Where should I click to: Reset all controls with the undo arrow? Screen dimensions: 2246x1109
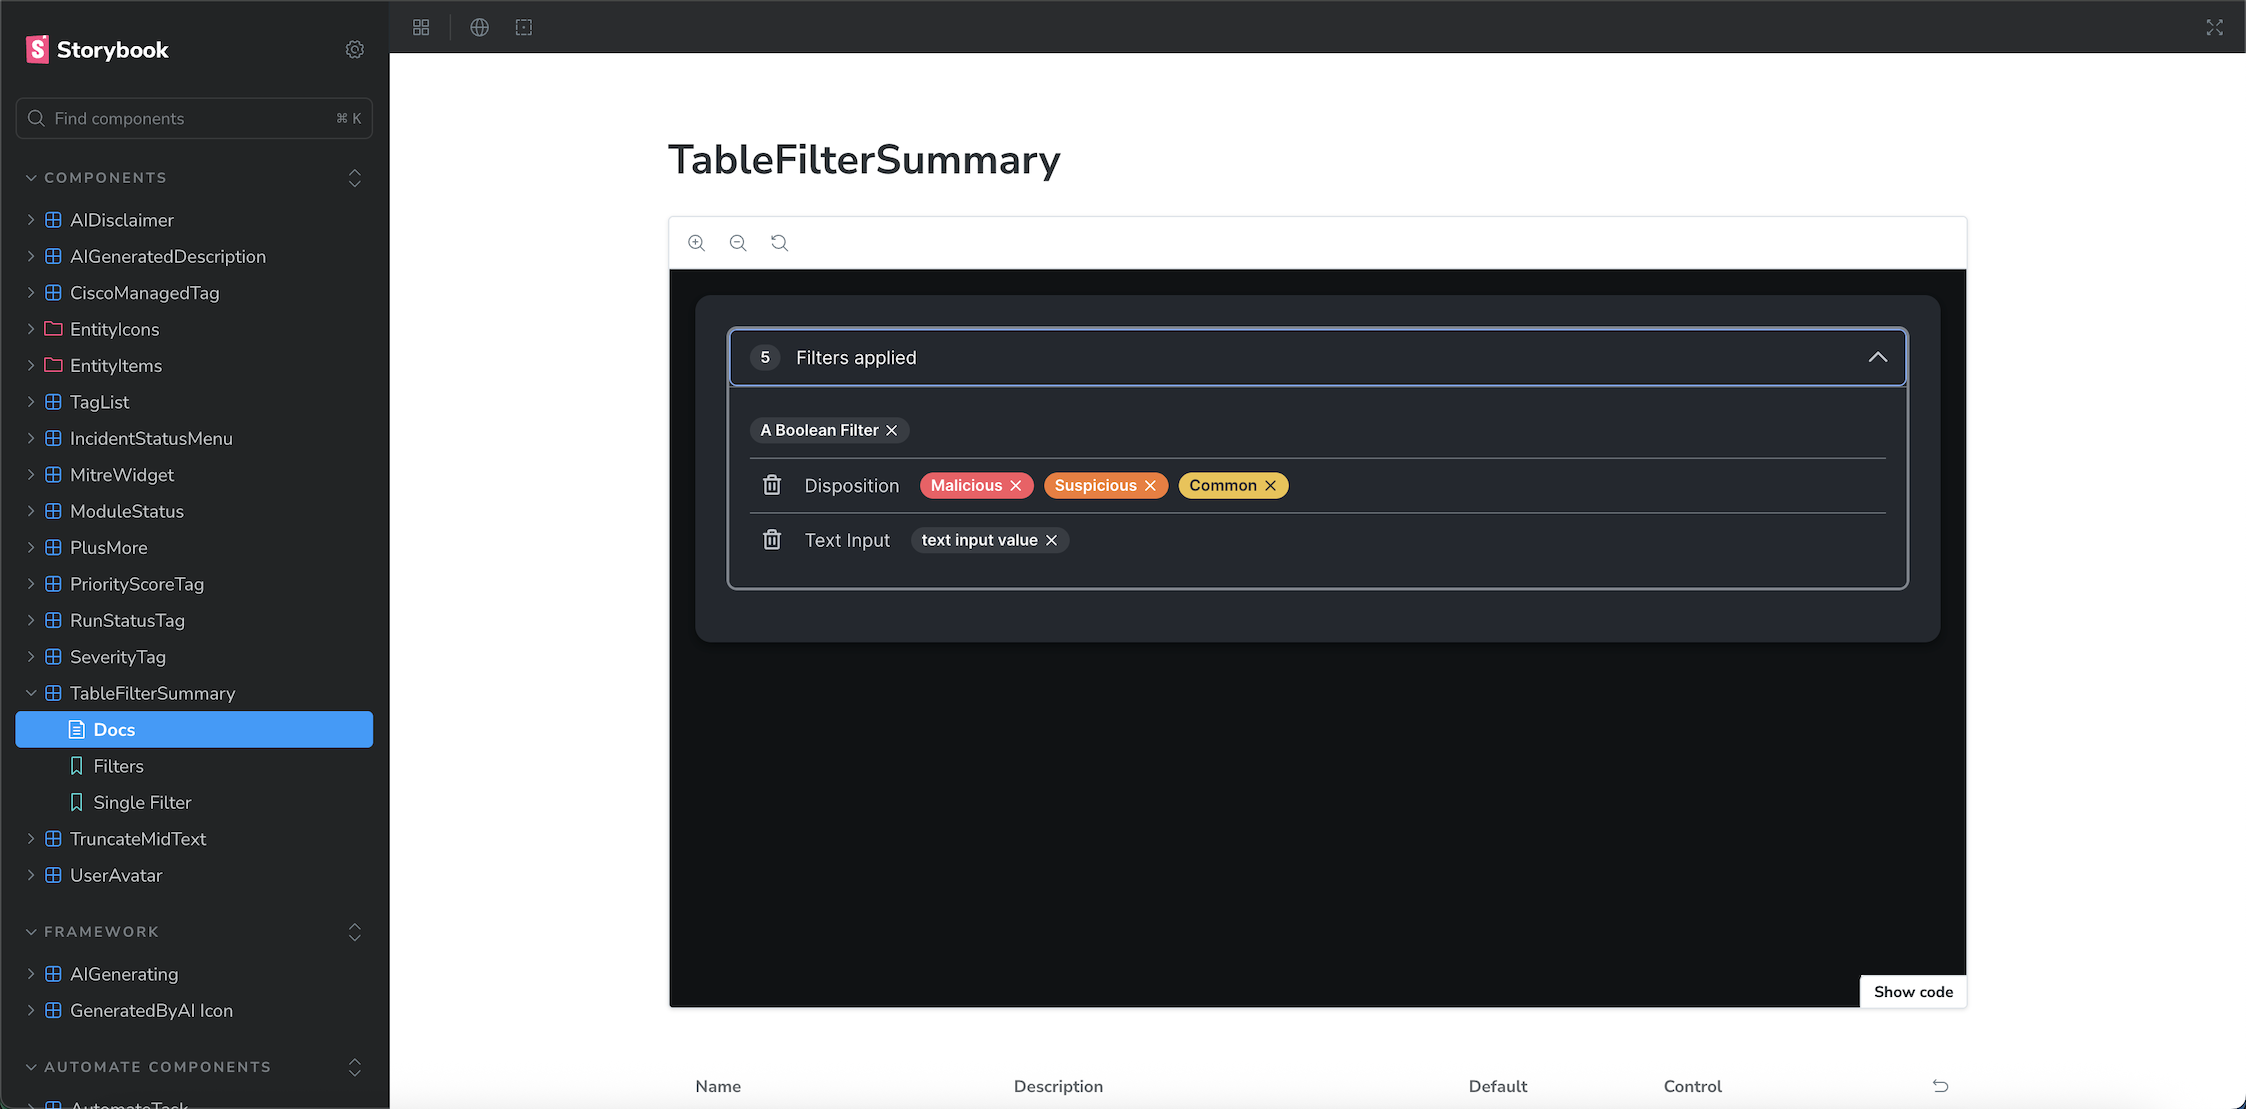click(1940, 1086)
